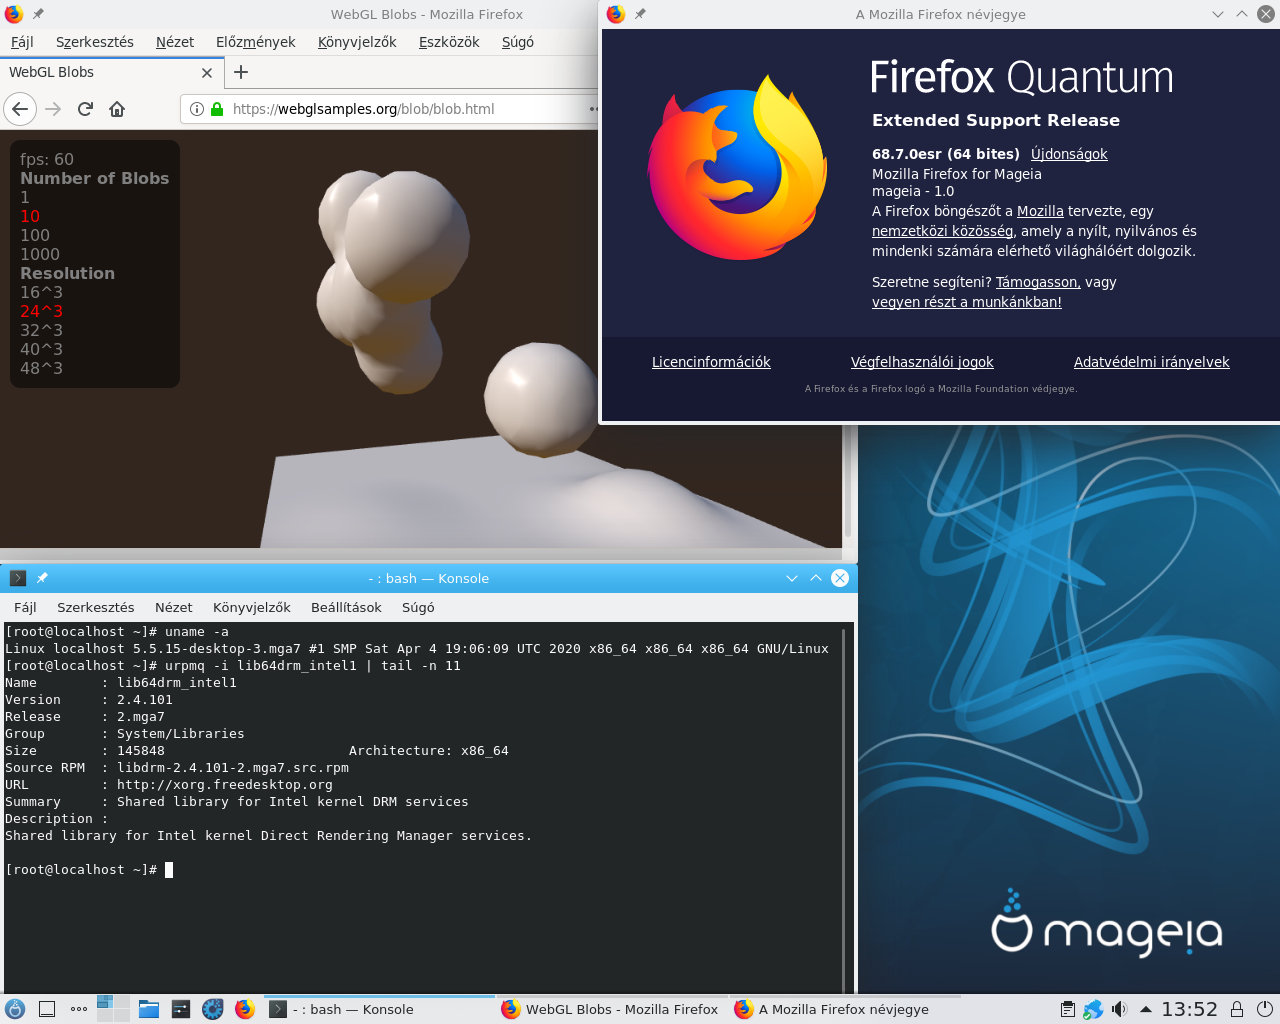Open Firefox Fájl menu

[x=22, y=42]
